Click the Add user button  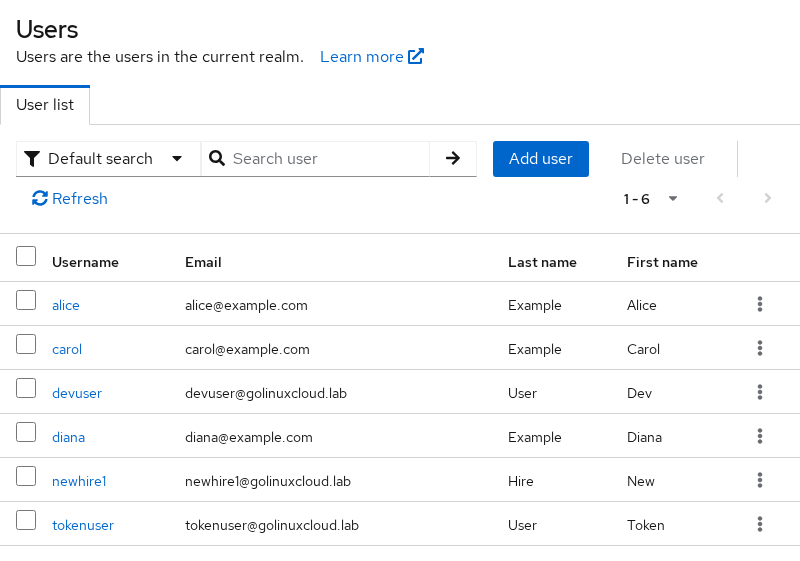tap(541, 159)
